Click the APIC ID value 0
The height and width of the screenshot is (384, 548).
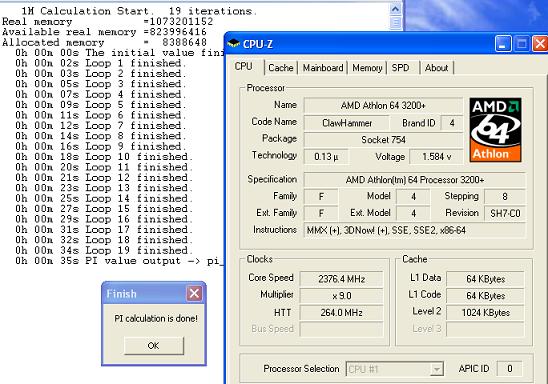tap(510, 369)
